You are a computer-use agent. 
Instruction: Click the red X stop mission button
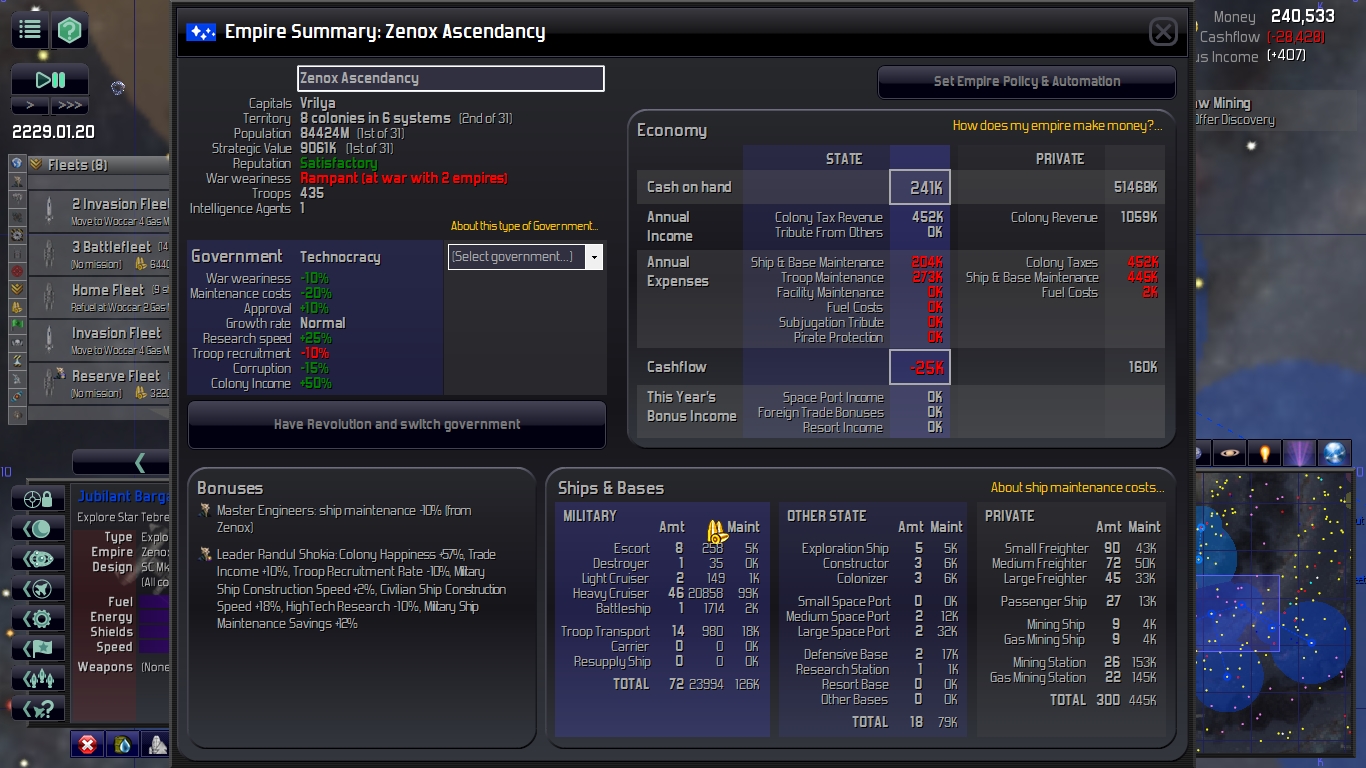[88, 744]
